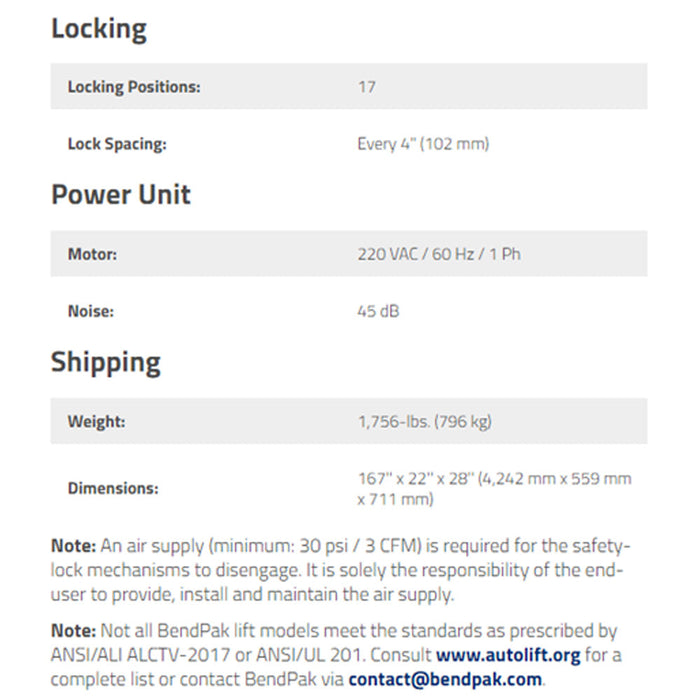The width and height of the screenshot is (700, 700).
Task: Click the Dimensions label
Action: [113, 488]
